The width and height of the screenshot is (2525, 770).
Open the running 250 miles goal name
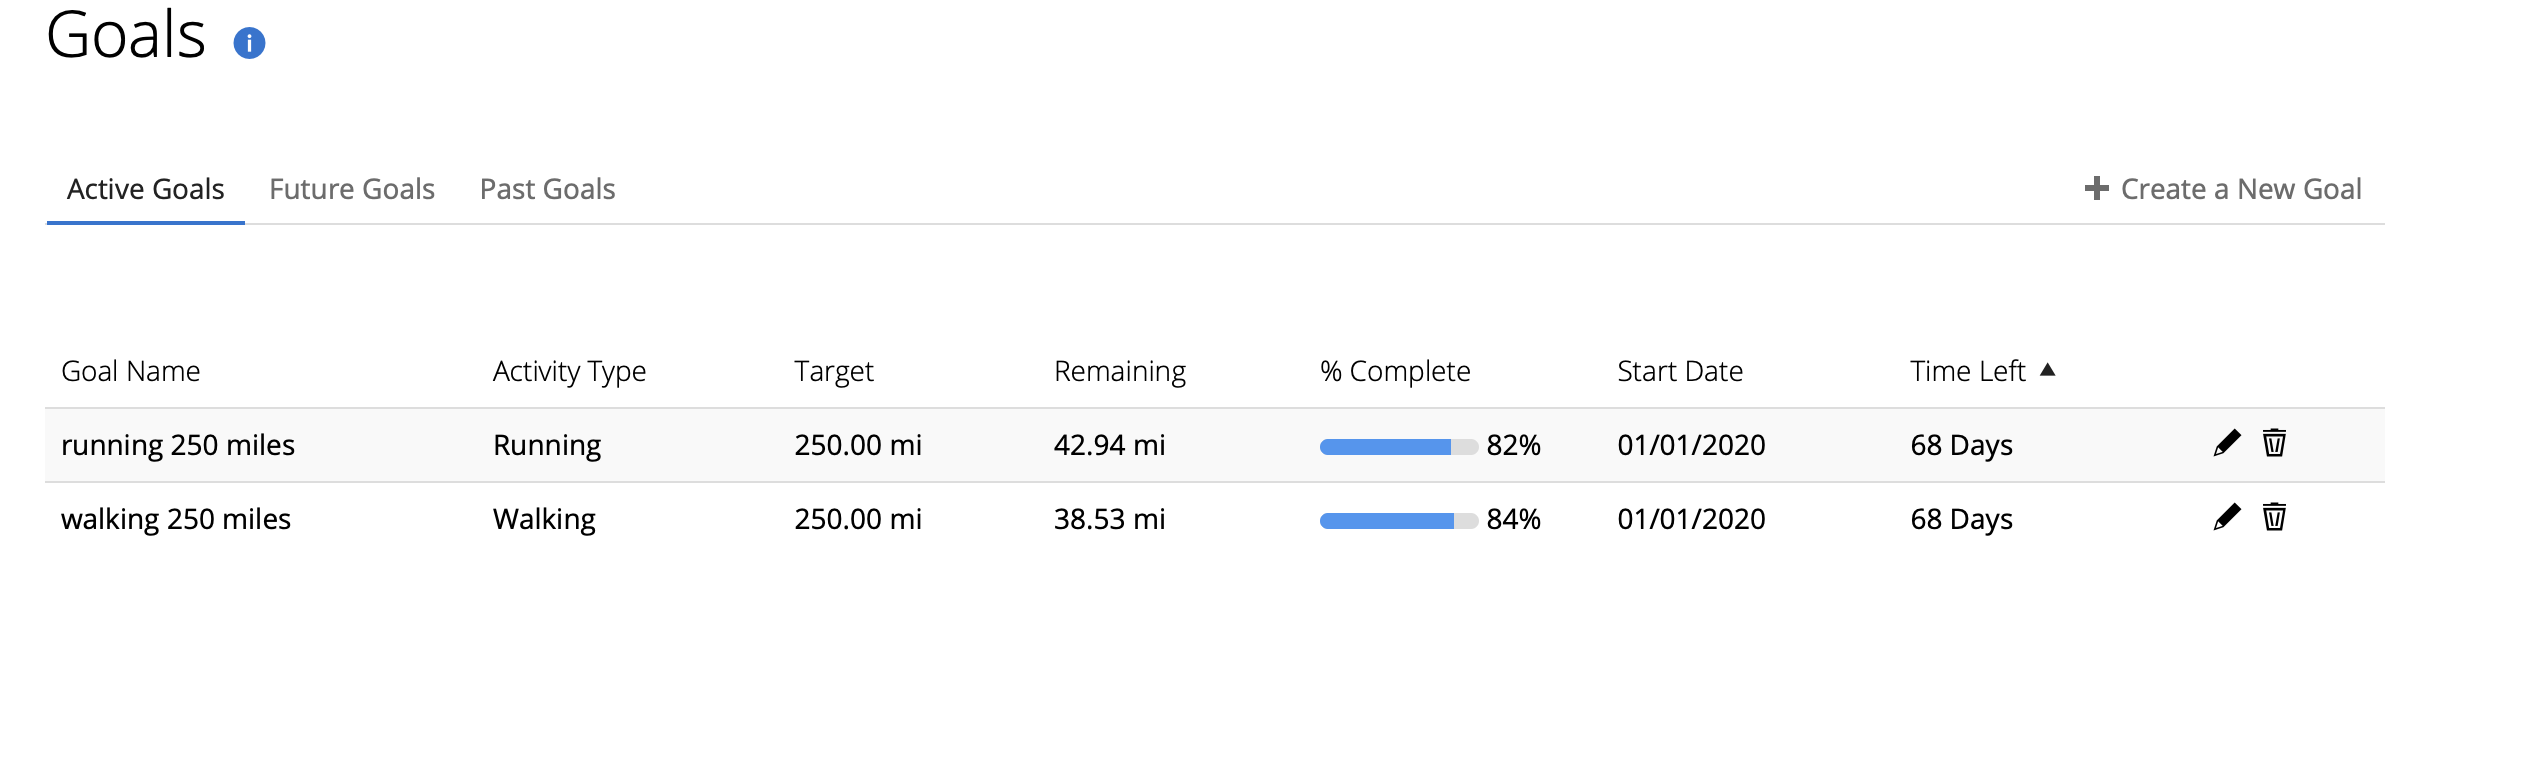(178, 445)
